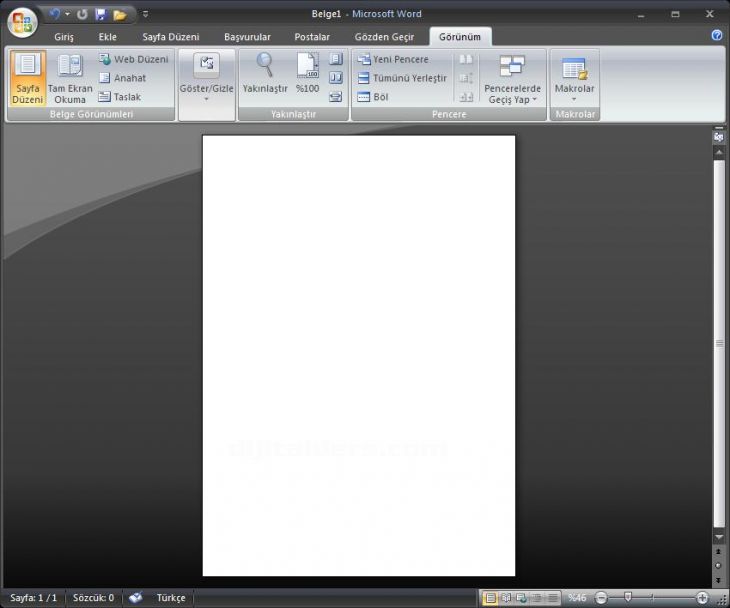The width and height of the screenshot is (730, 608).
Task: Click the %46 zoom level
Action: [x=577, y=598]
